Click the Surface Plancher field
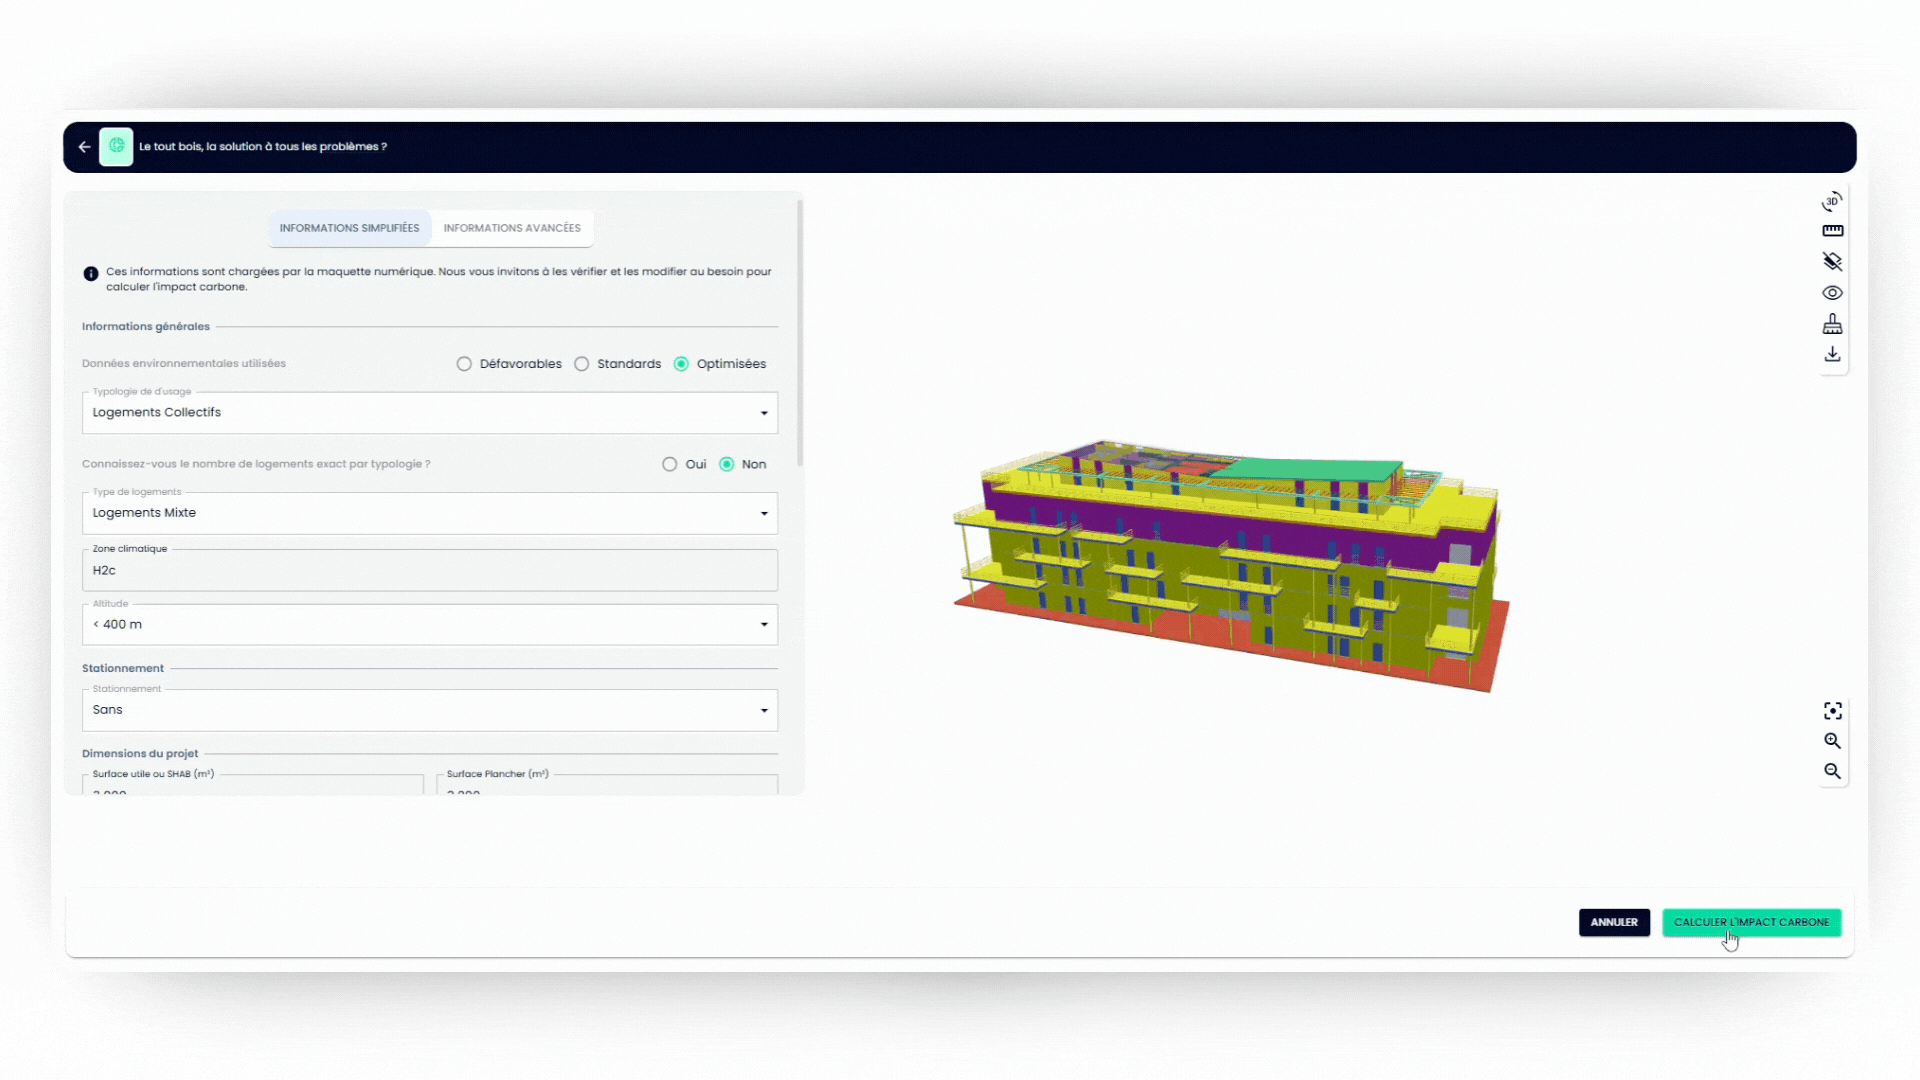 click(x=607, y=784)
